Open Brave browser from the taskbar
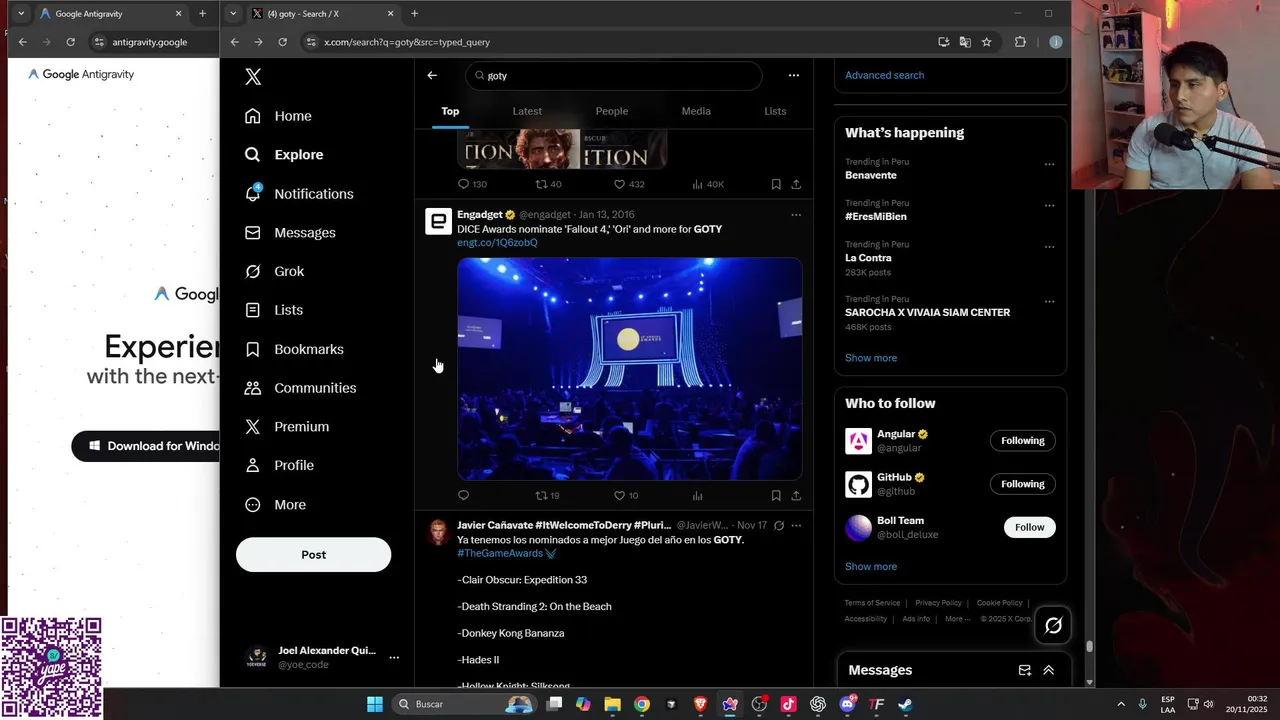 pos(700,704)
